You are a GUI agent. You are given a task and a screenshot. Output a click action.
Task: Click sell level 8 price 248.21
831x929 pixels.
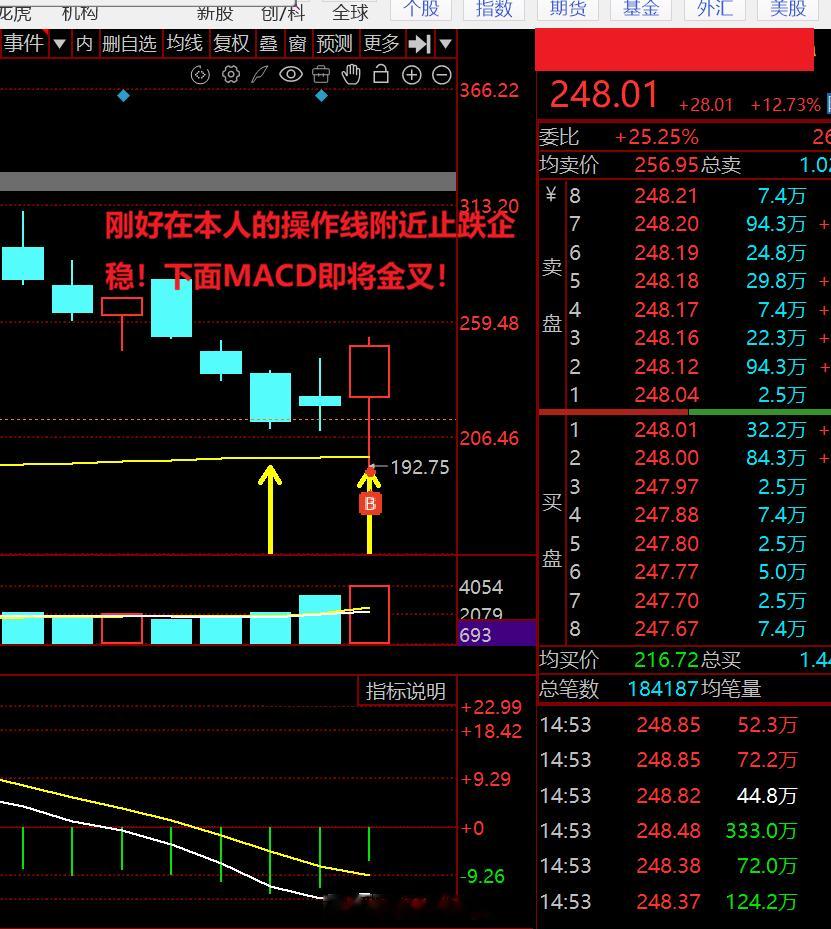point(666,196)
